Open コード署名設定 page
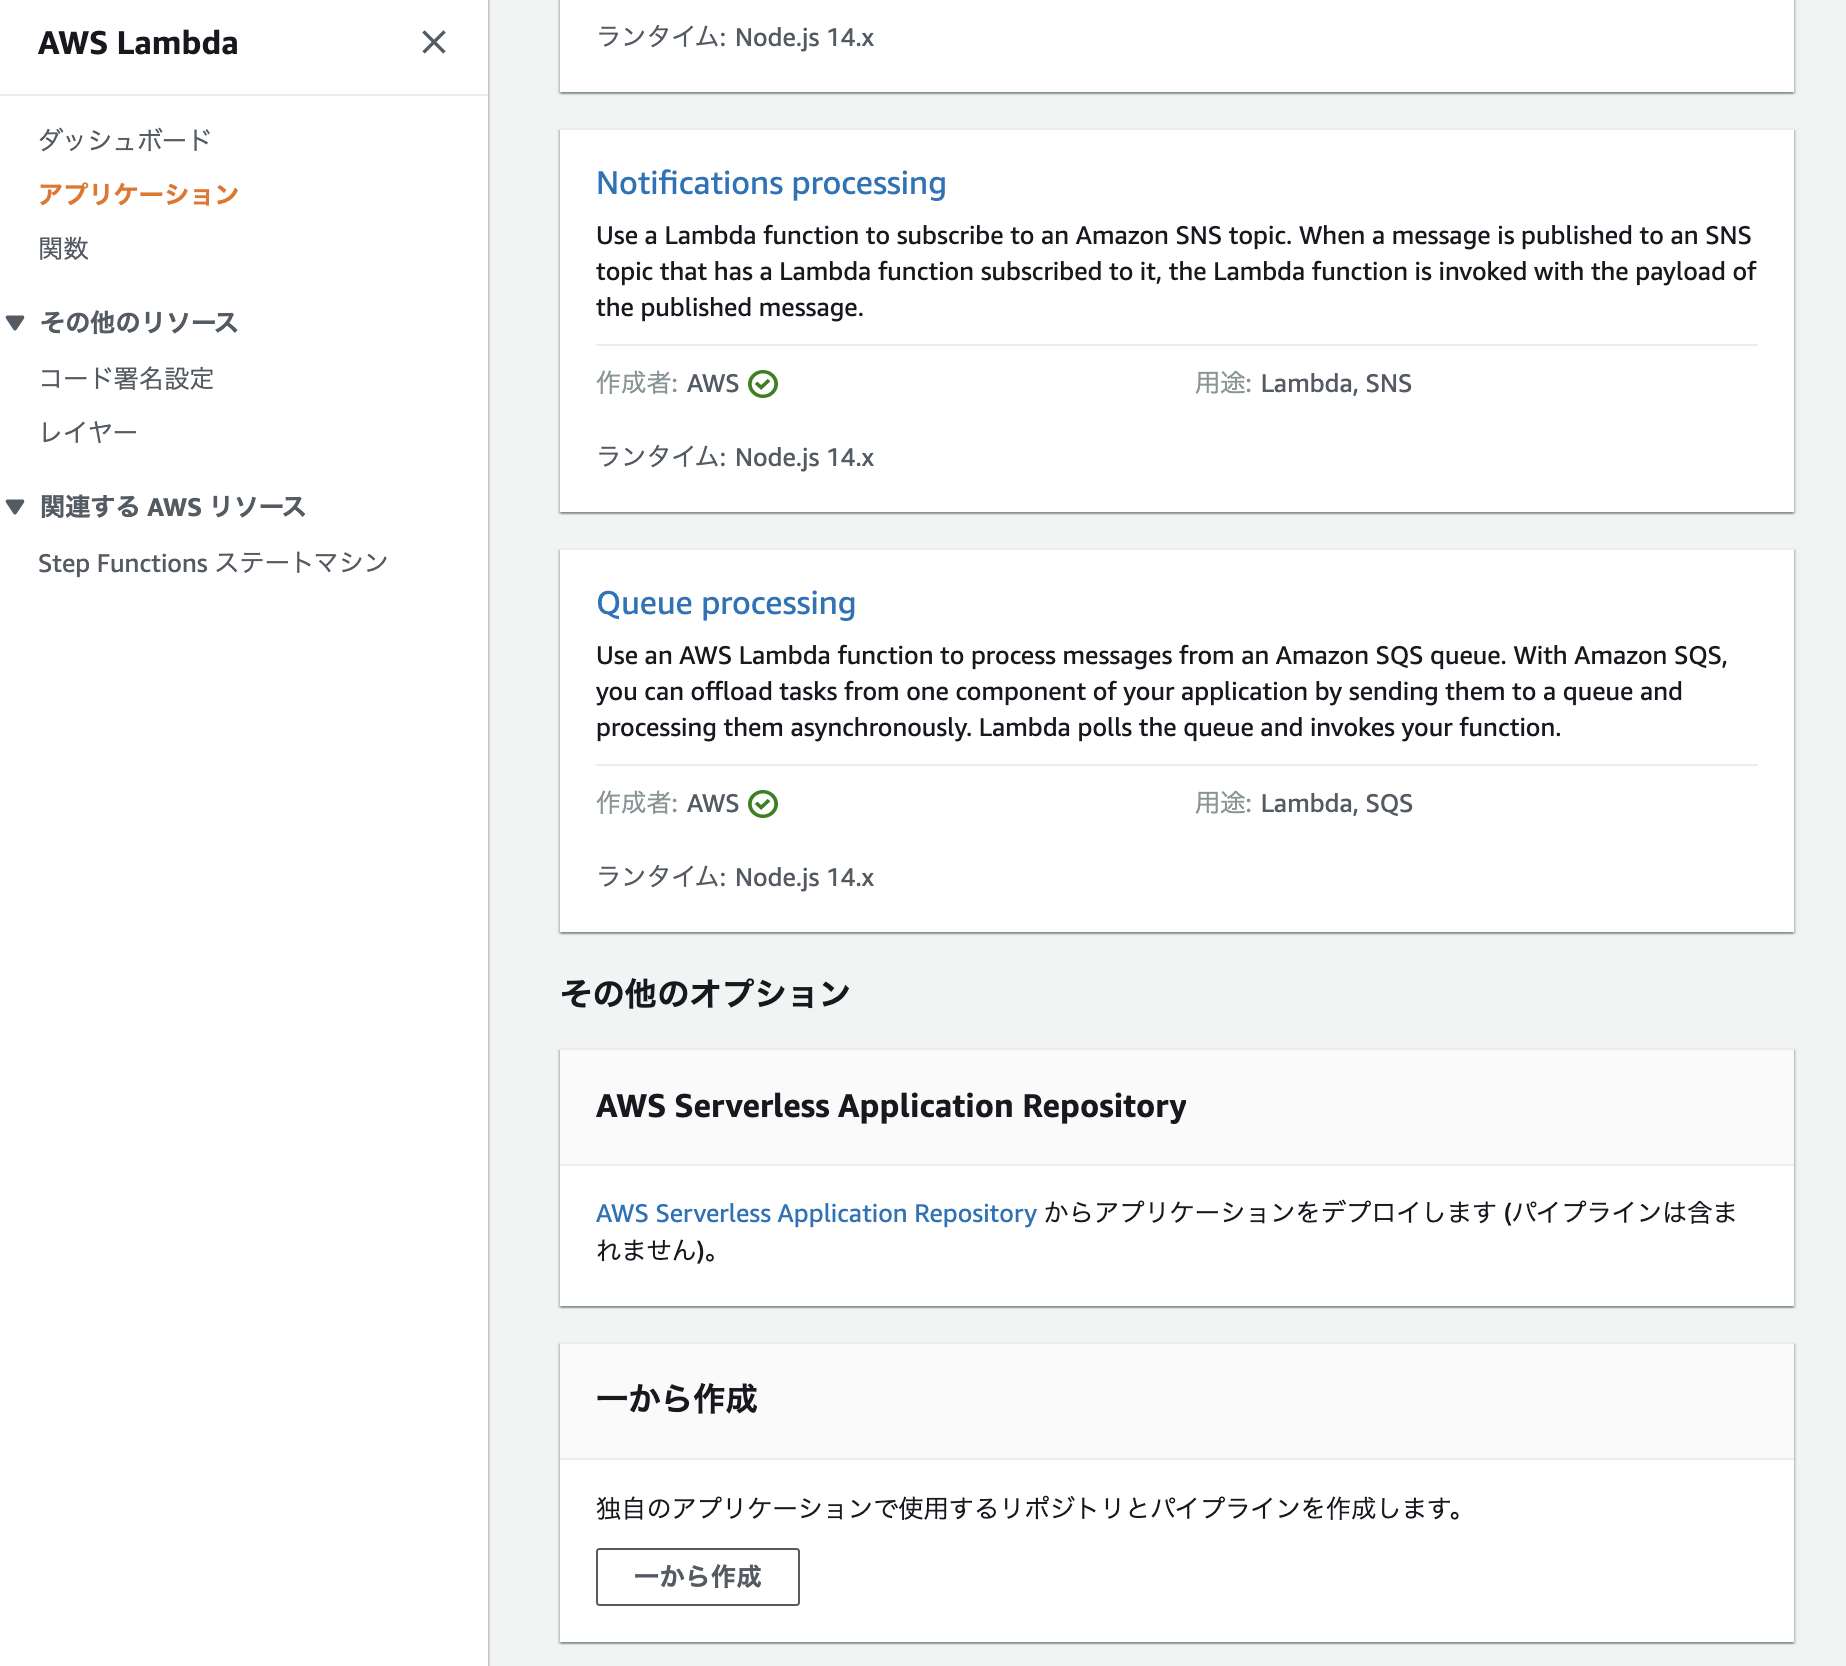 pyautogui.click(x=126, y=378)
